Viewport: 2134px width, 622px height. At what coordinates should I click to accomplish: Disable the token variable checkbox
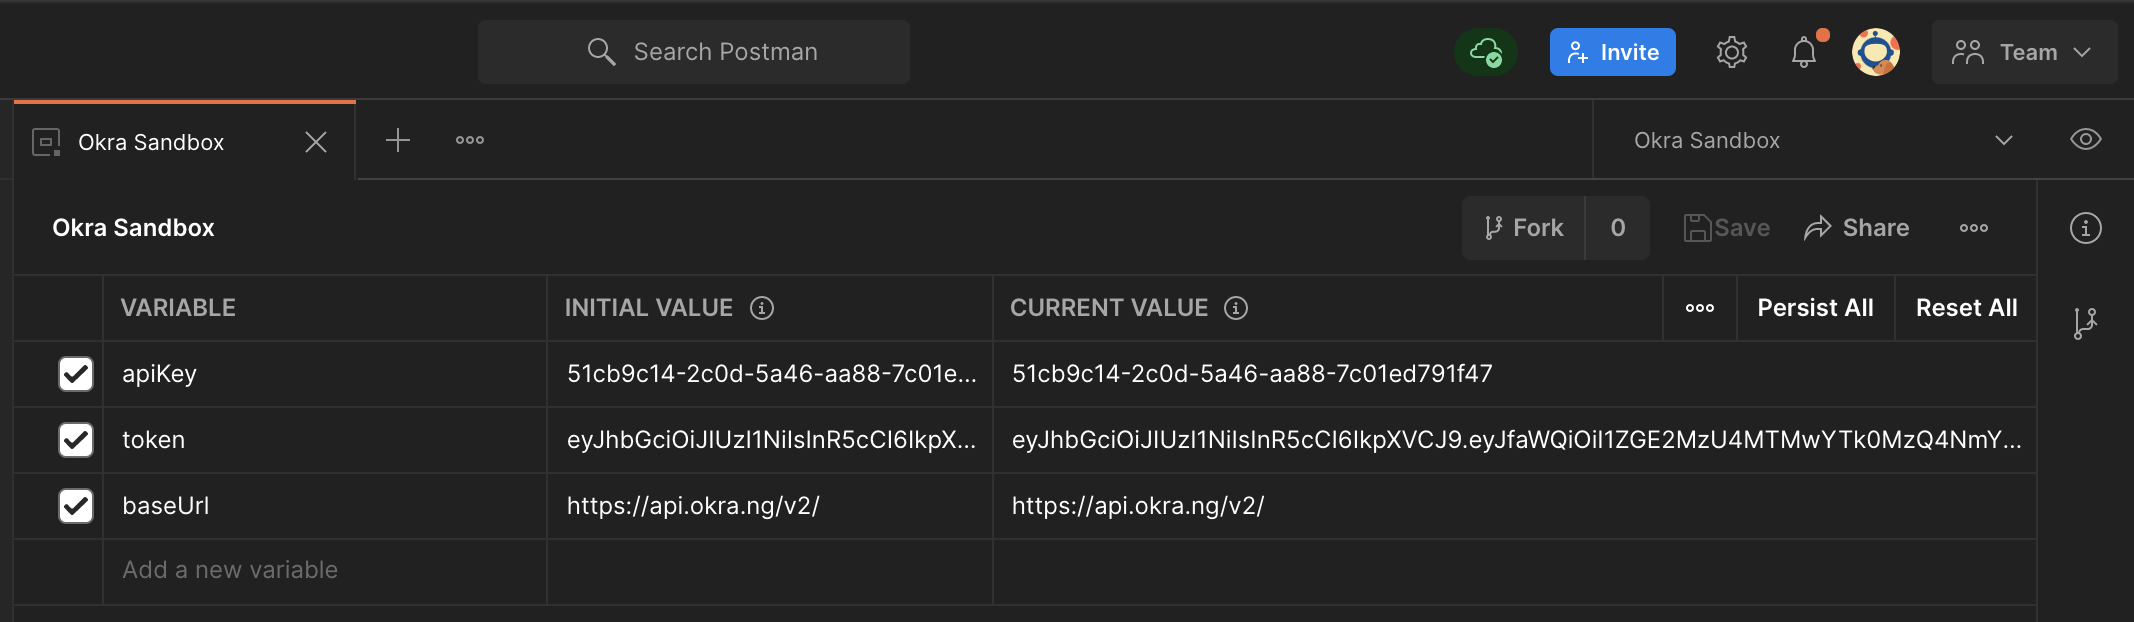coord(76,440)
